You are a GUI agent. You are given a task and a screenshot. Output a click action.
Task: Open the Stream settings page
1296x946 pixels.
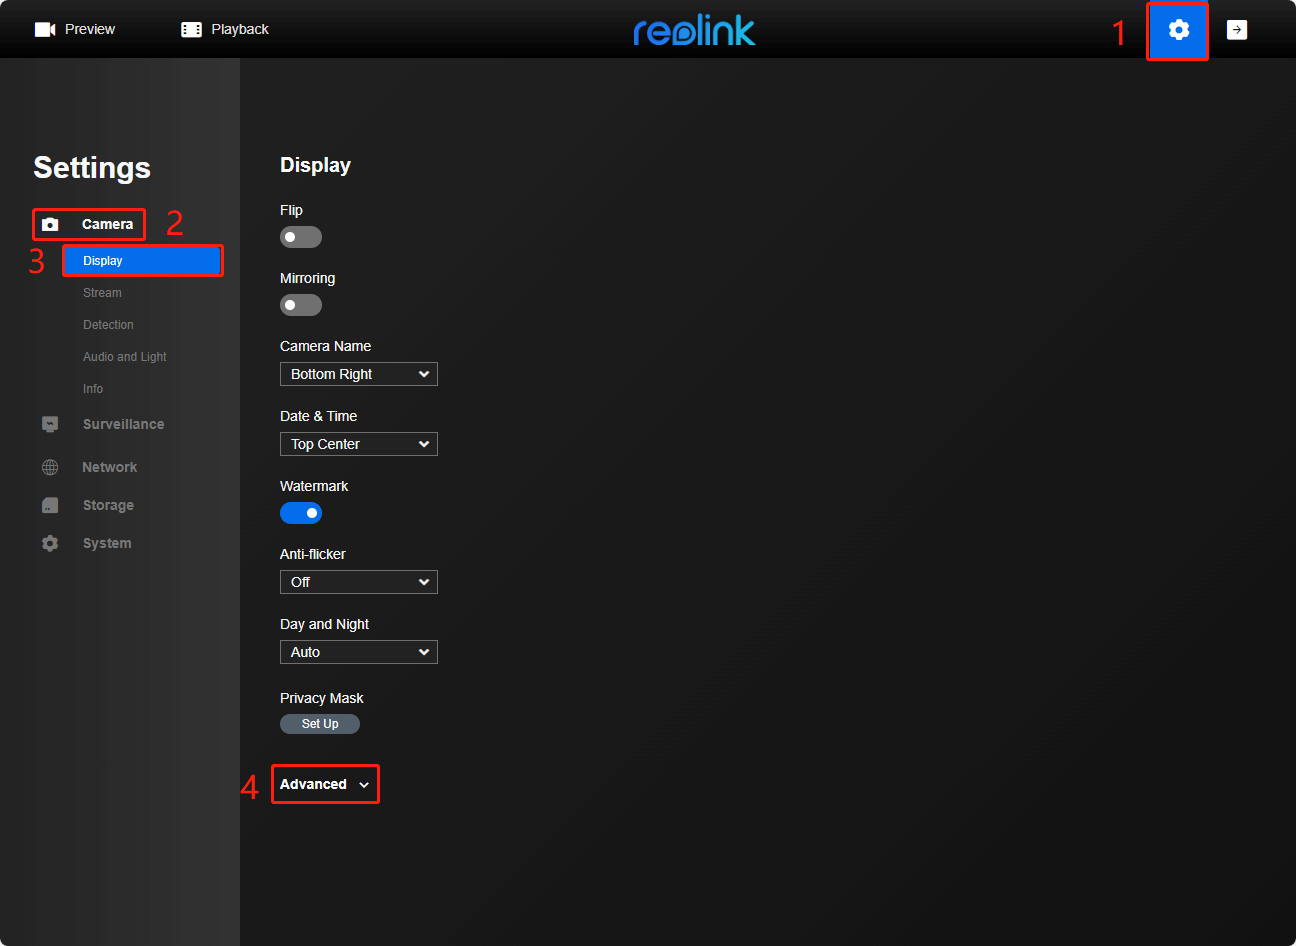pos(102,293)
